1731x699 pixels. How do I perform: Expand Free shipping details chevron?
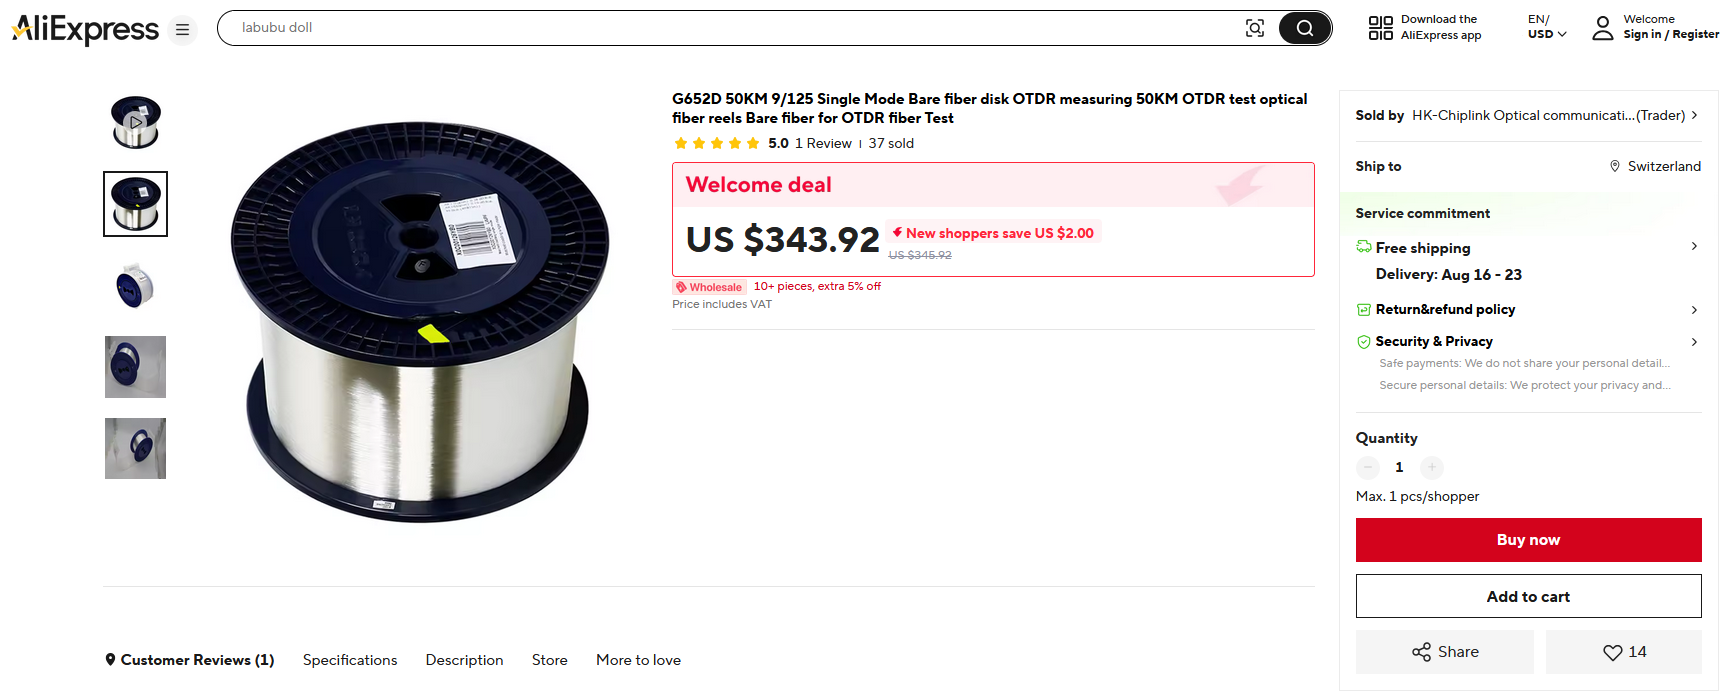[1693, 246]
